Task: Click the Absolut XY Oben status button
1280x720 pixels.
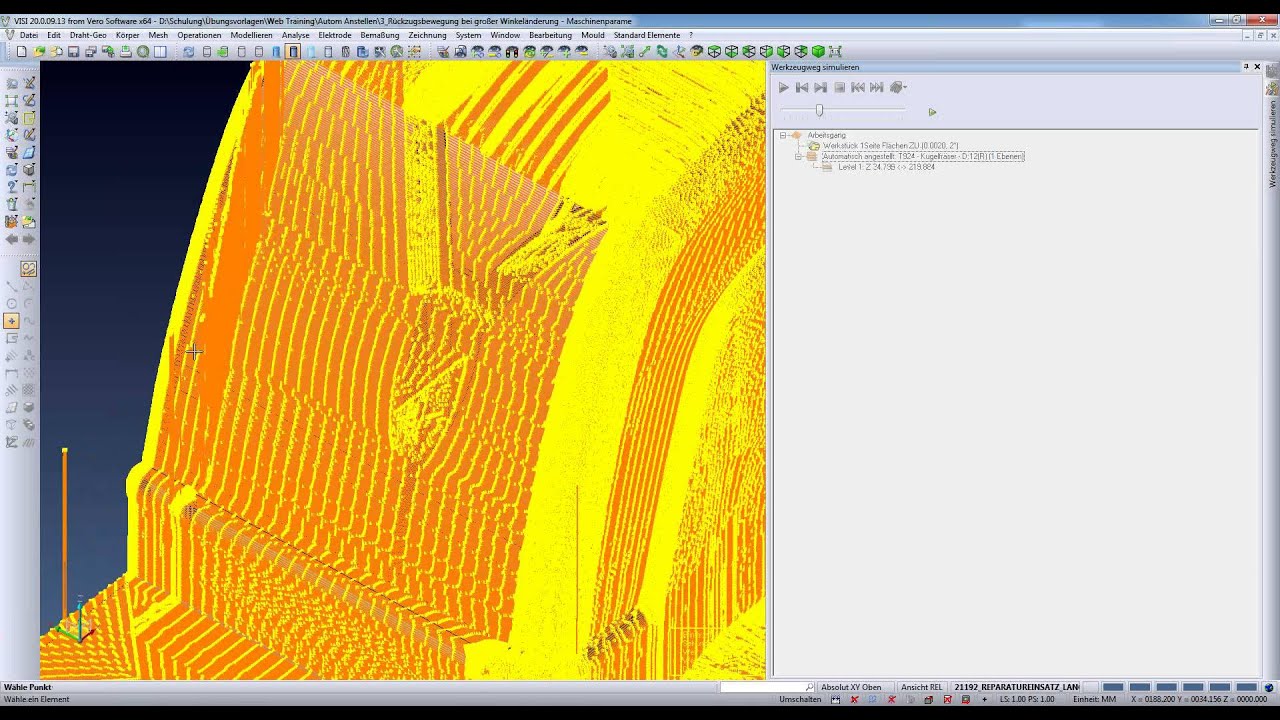Action: 851,687
